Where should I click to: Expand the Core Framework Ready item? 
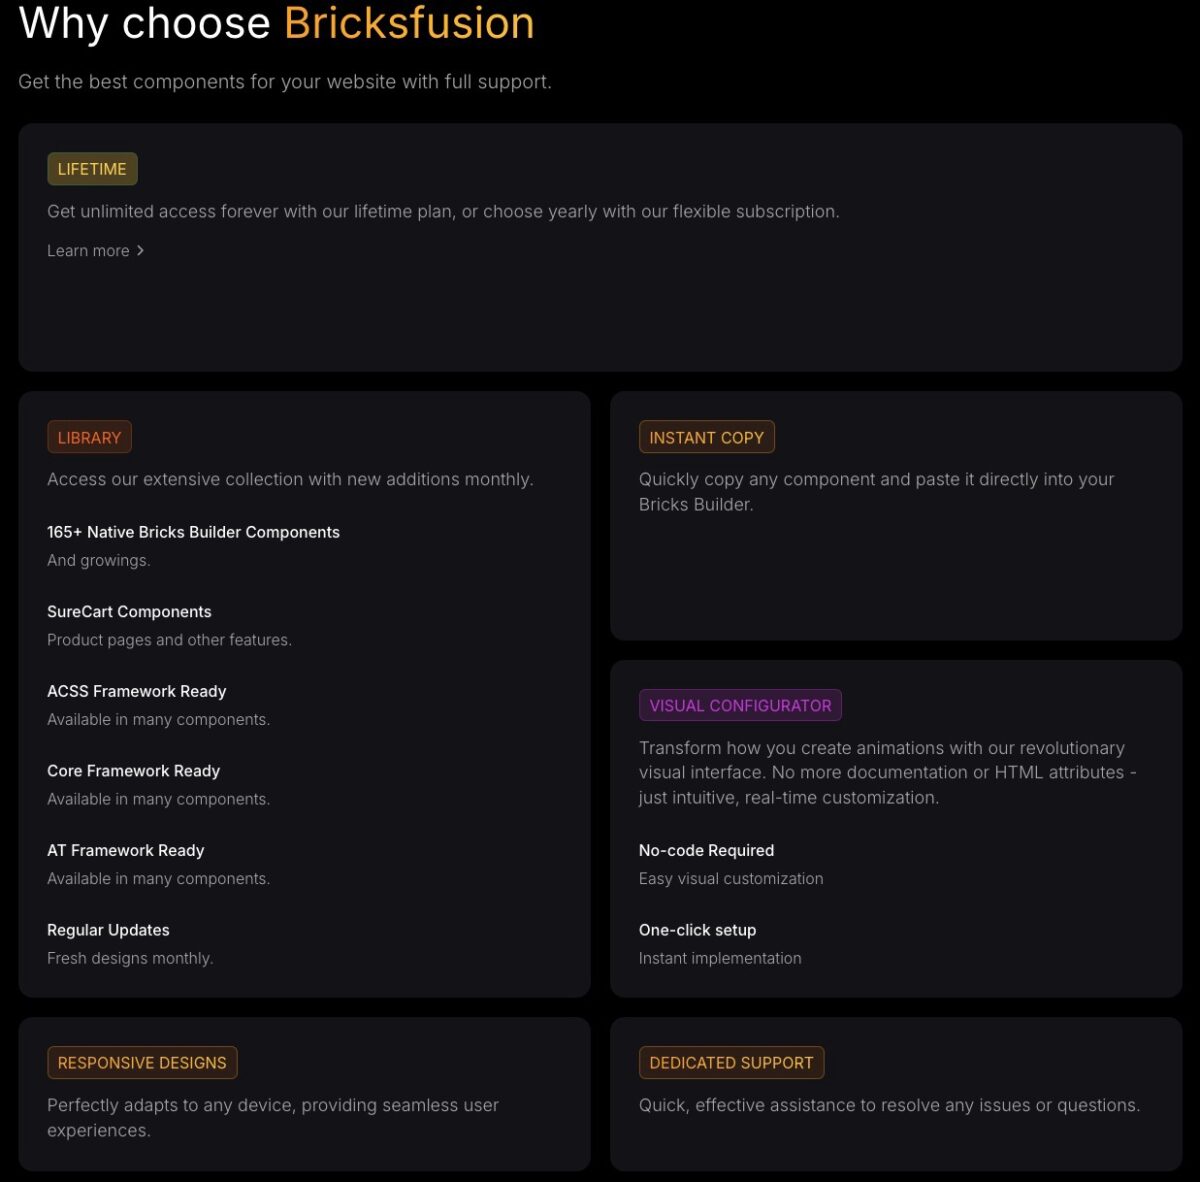133,770
